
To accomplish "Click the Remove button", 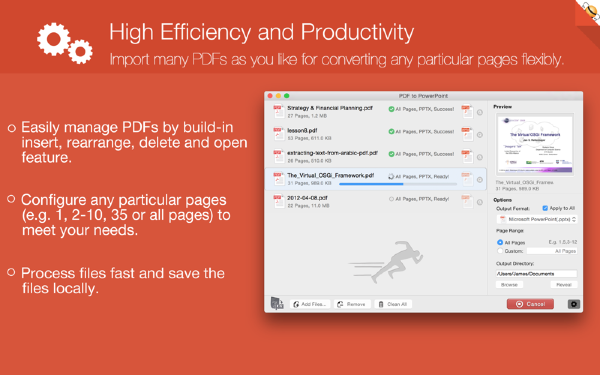I will (x=352, y=304).
